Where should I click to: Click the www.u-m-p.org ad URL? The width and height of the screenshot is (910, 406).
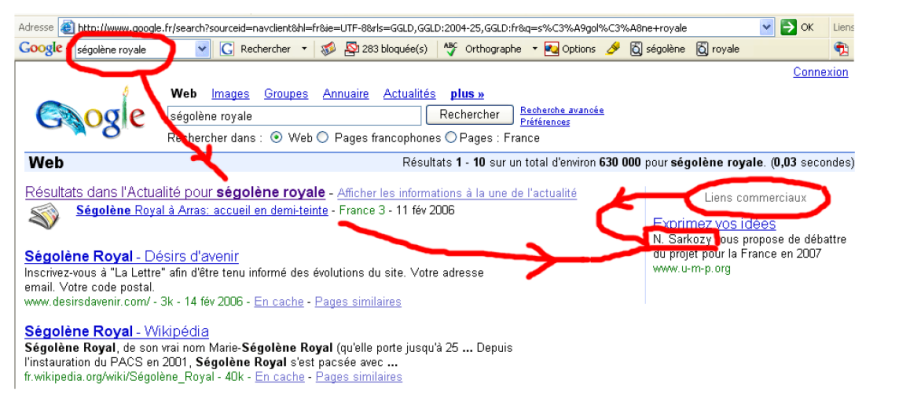tap(692, 269)
